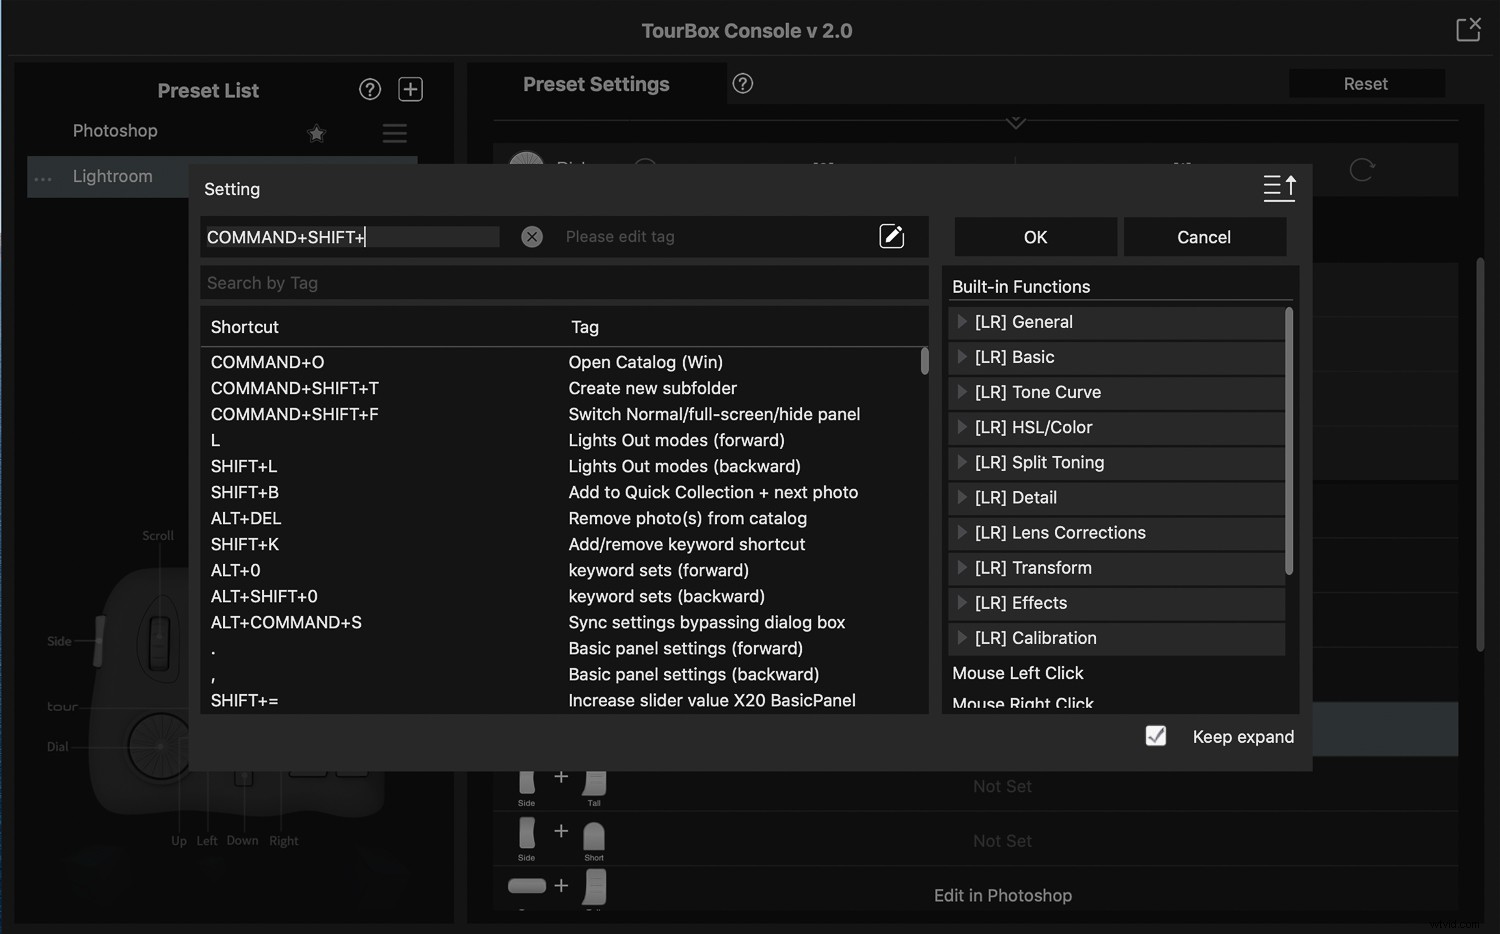Add a new preset with the plus icon
This screenshot has width=1500, height=934.
pyautogui.click(x=410, y=89)
